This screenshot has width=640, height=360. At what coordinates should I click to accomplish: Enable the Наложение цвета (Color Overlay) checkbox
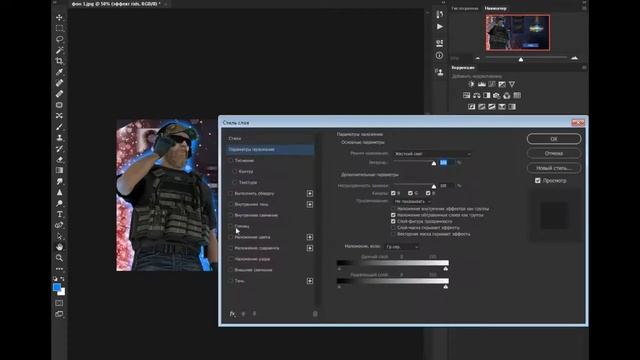tap(231, 237)
